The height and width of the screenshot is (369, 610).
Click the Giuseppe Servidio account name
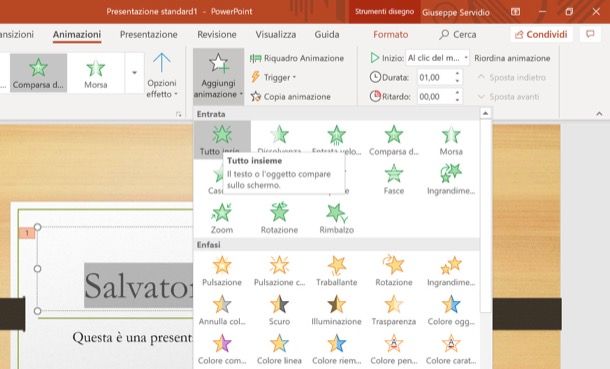tap(456, 12)
